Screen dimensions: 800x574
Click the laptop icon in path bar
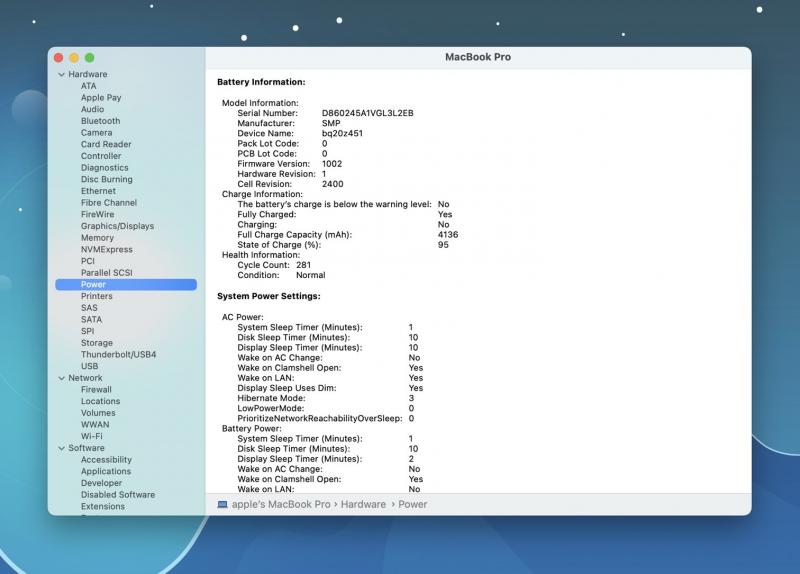222,504
